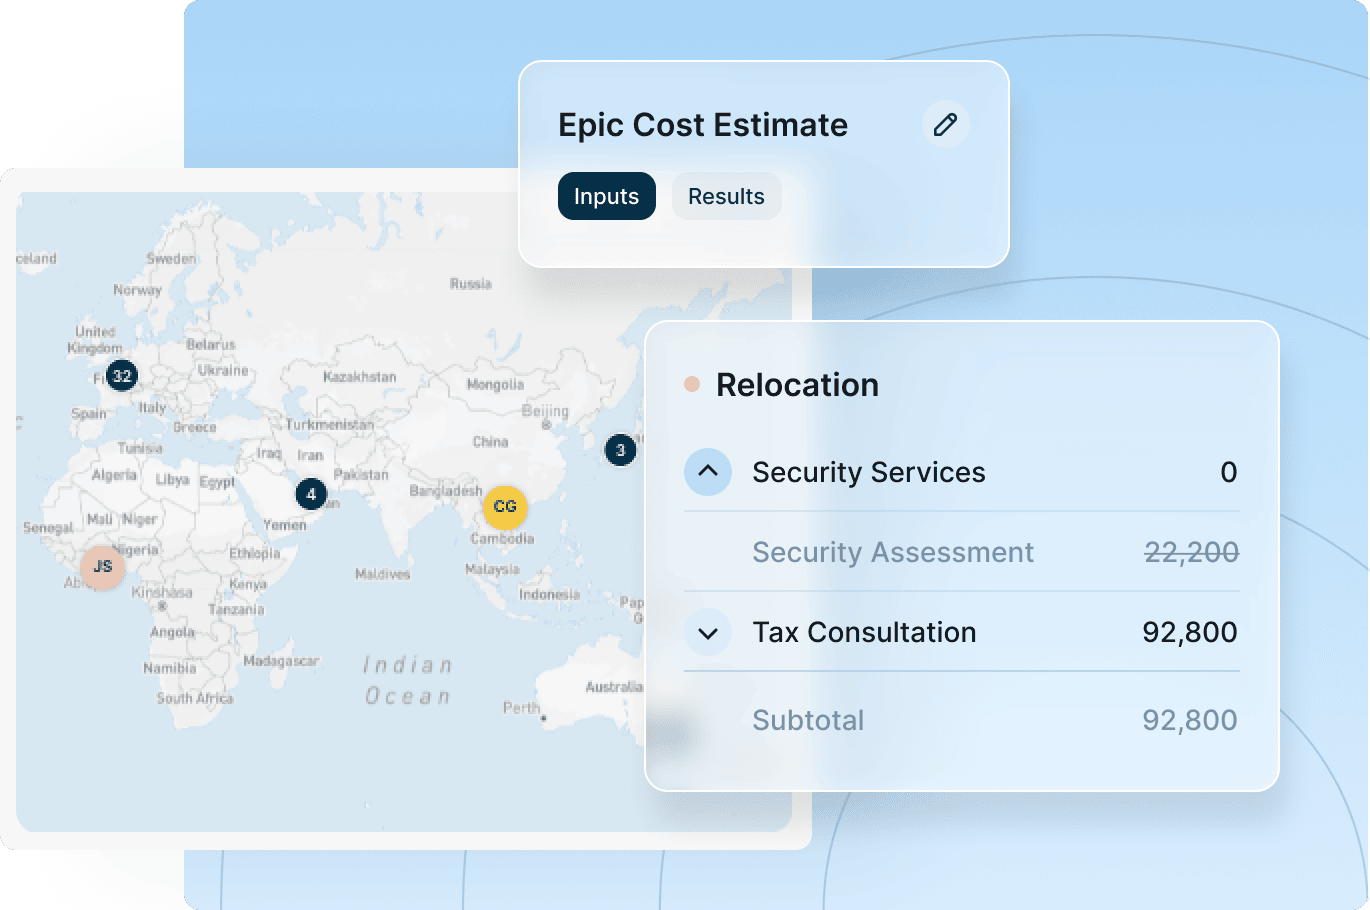Click the struck-through 22,200 amount
The image size is (1370, 910).
click(x=1191, y=552)
